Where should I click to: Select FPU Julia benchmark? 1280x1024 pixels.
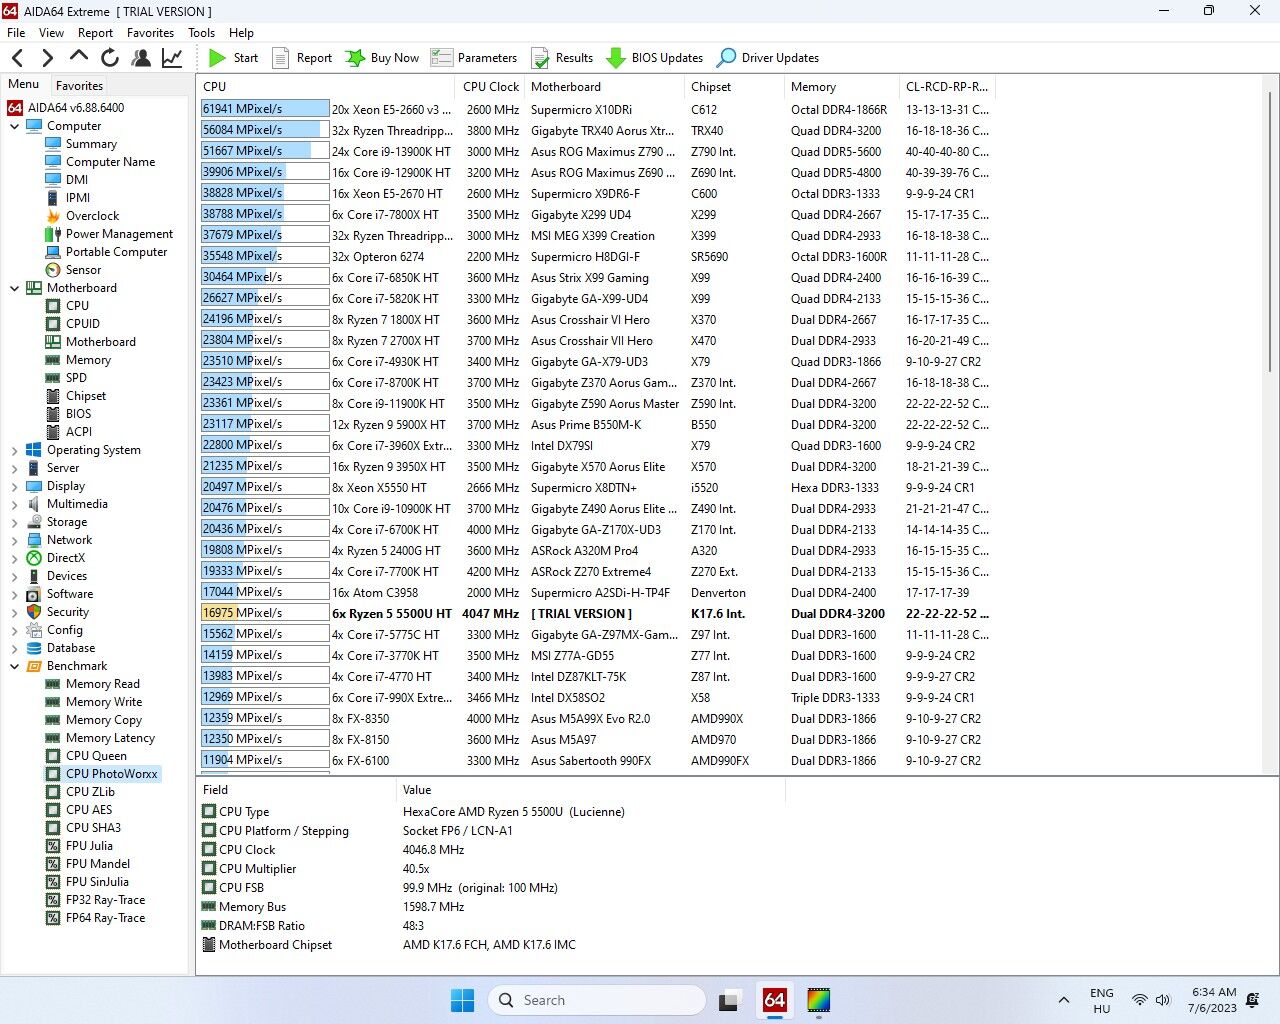[89, 846]
